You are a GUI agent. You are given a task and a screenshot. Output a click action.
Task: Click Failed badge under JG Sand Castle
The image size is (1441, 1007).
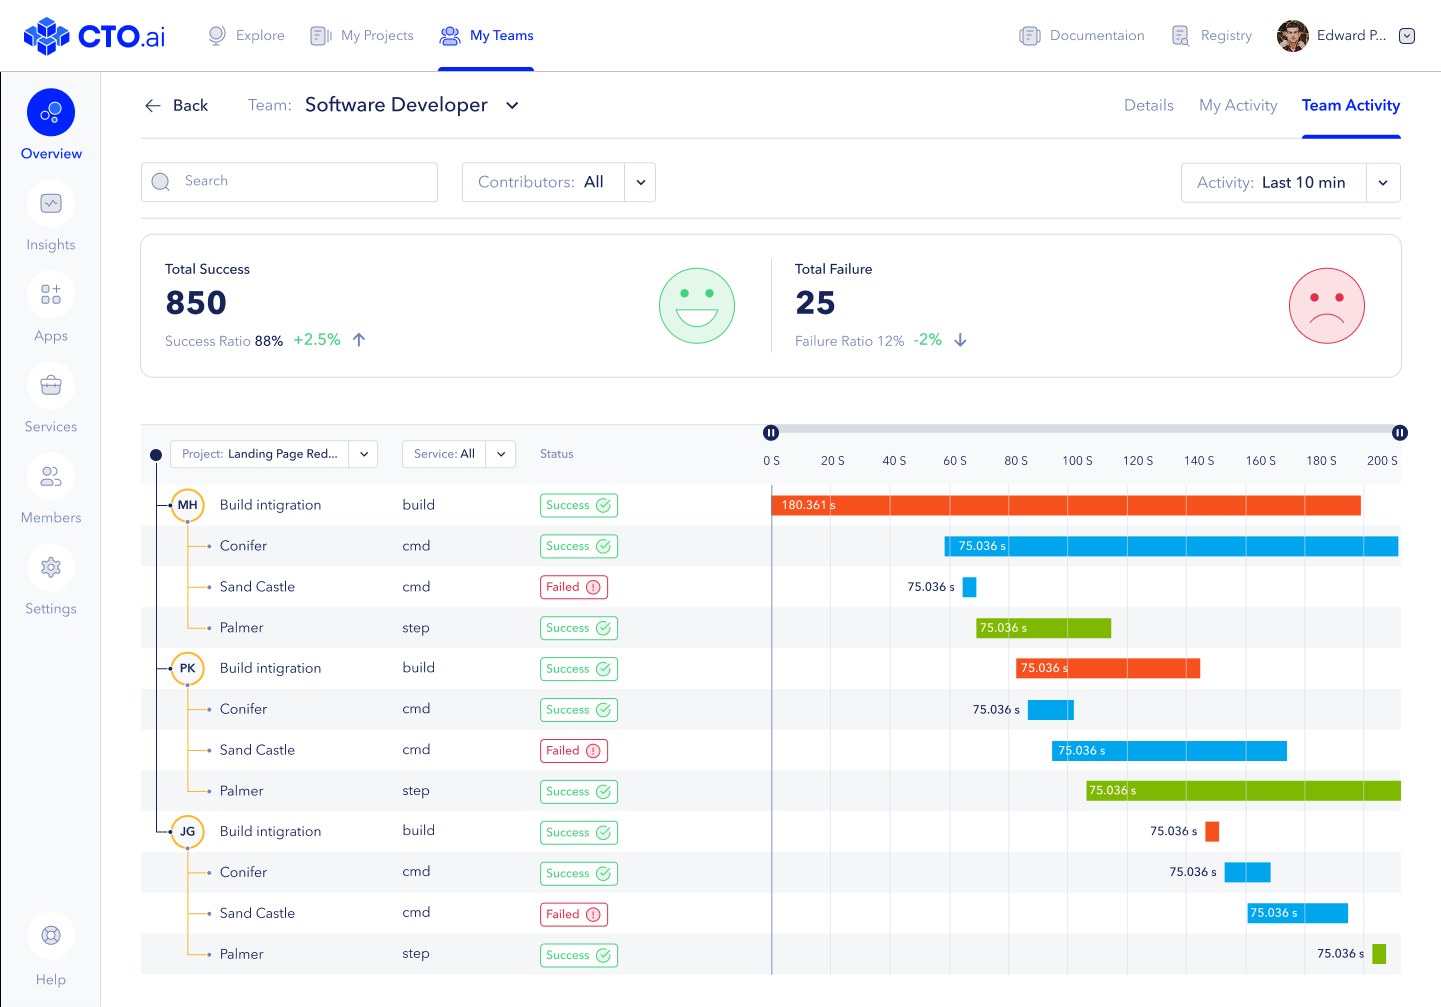(x=574, y=914)
